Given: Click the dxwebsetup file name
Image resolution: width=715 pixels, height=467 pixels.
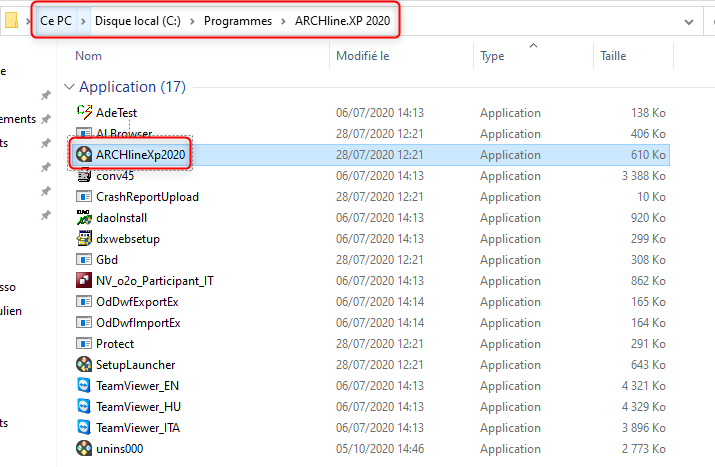Looking at the screenshot, I should click(x=128, y=239).
